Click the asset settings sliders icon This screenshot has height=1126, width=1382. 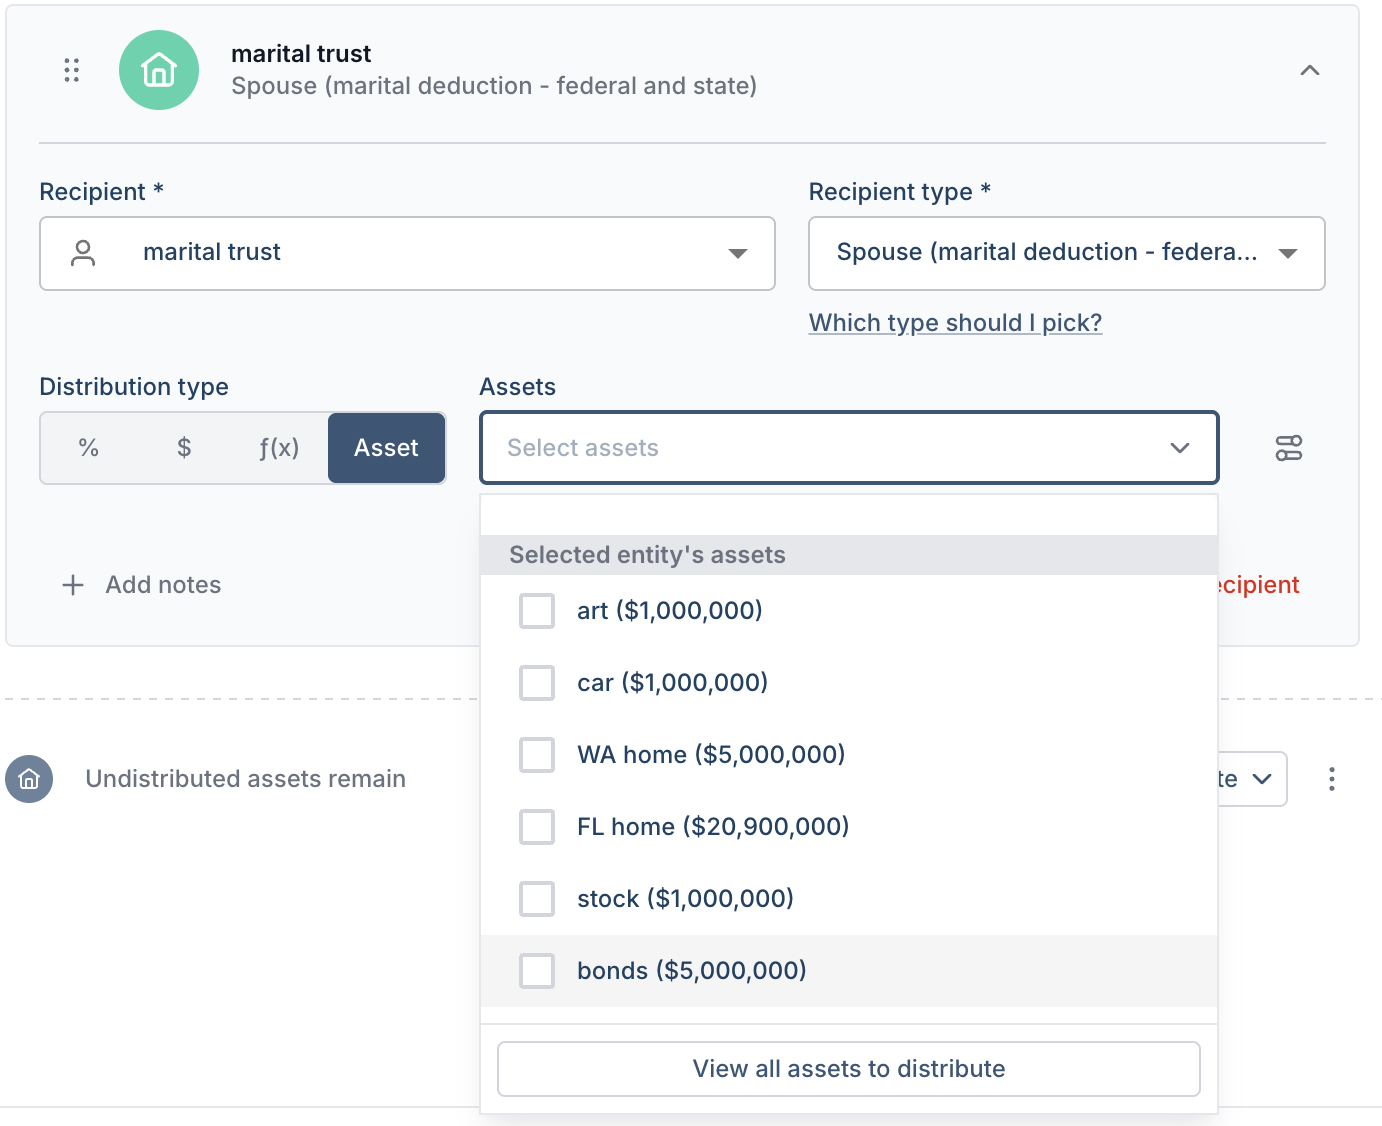point(1289,448)
